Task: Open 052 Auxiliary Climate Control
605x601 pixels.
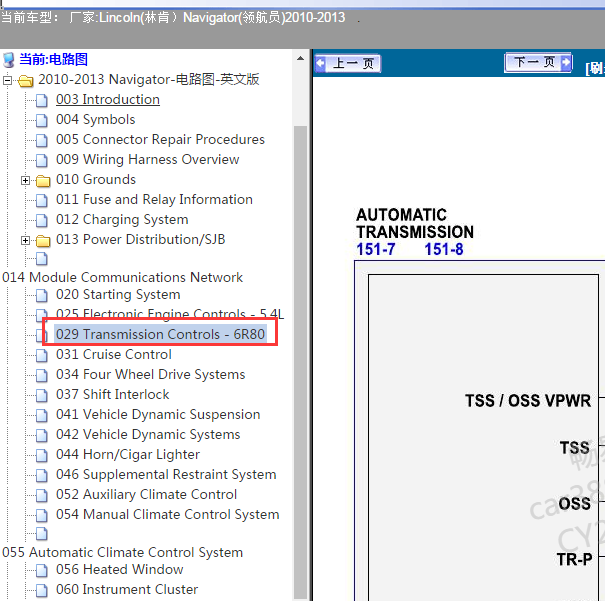Action: click(146, 495)
